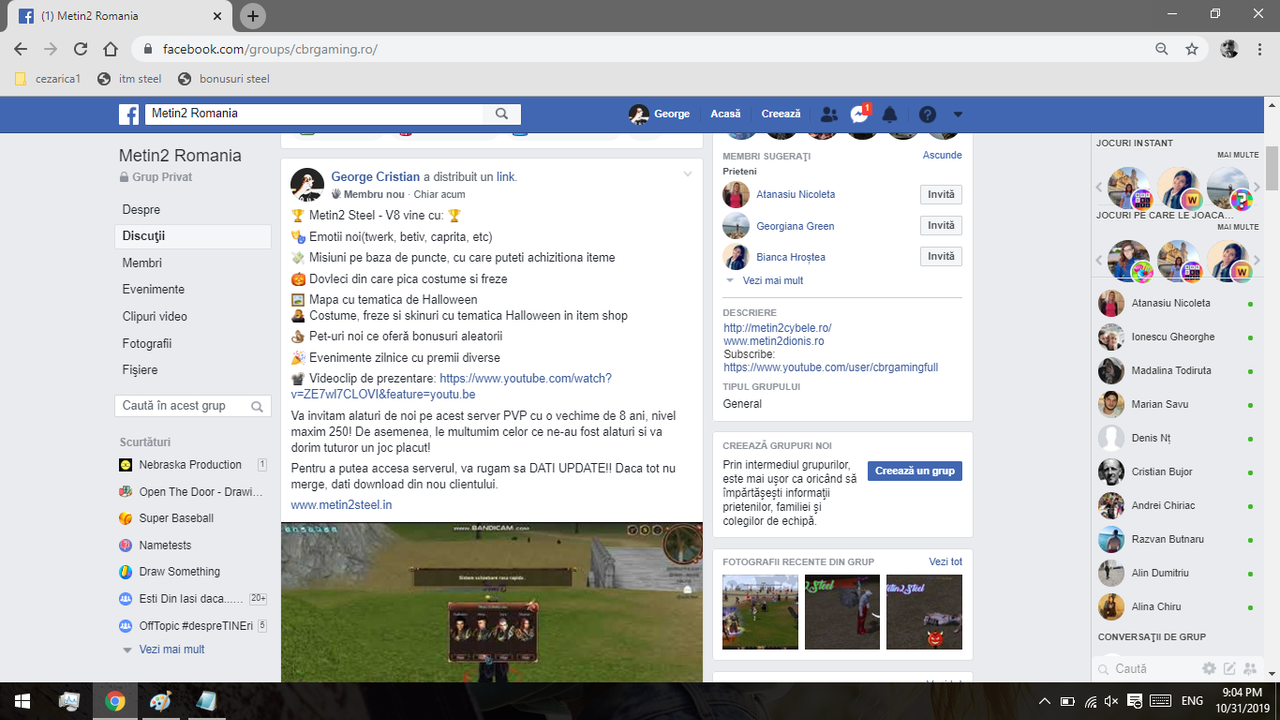Click the network icon in system tray

click(x=1090, y=701)
